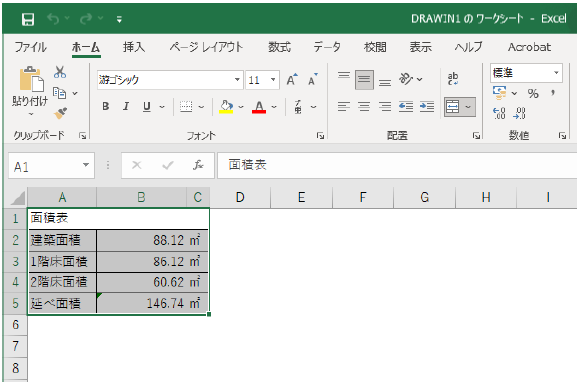578x382 pixels.
Task: Click the accounting currency format icon
Action: (x=499, y=93)
